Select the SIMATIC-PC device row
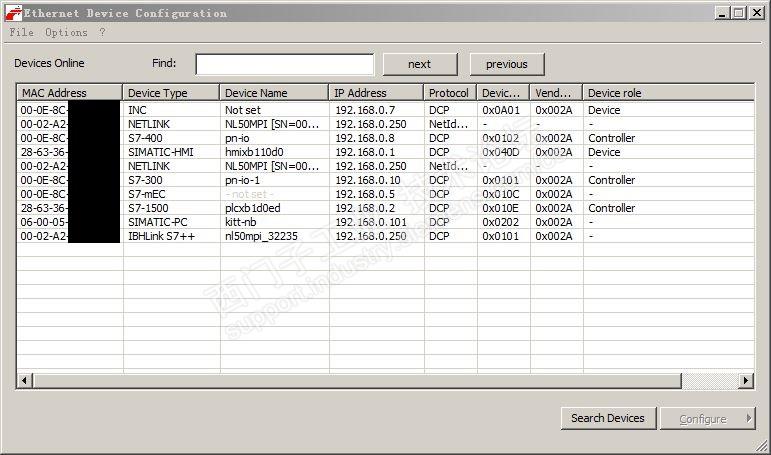This screenshot has width=771, height=455. tap(386, 222)
